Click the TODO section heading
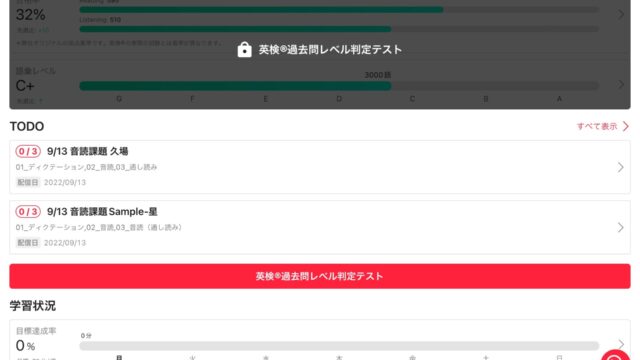This screenshot has width=640, height=360. tap(27, 126)
